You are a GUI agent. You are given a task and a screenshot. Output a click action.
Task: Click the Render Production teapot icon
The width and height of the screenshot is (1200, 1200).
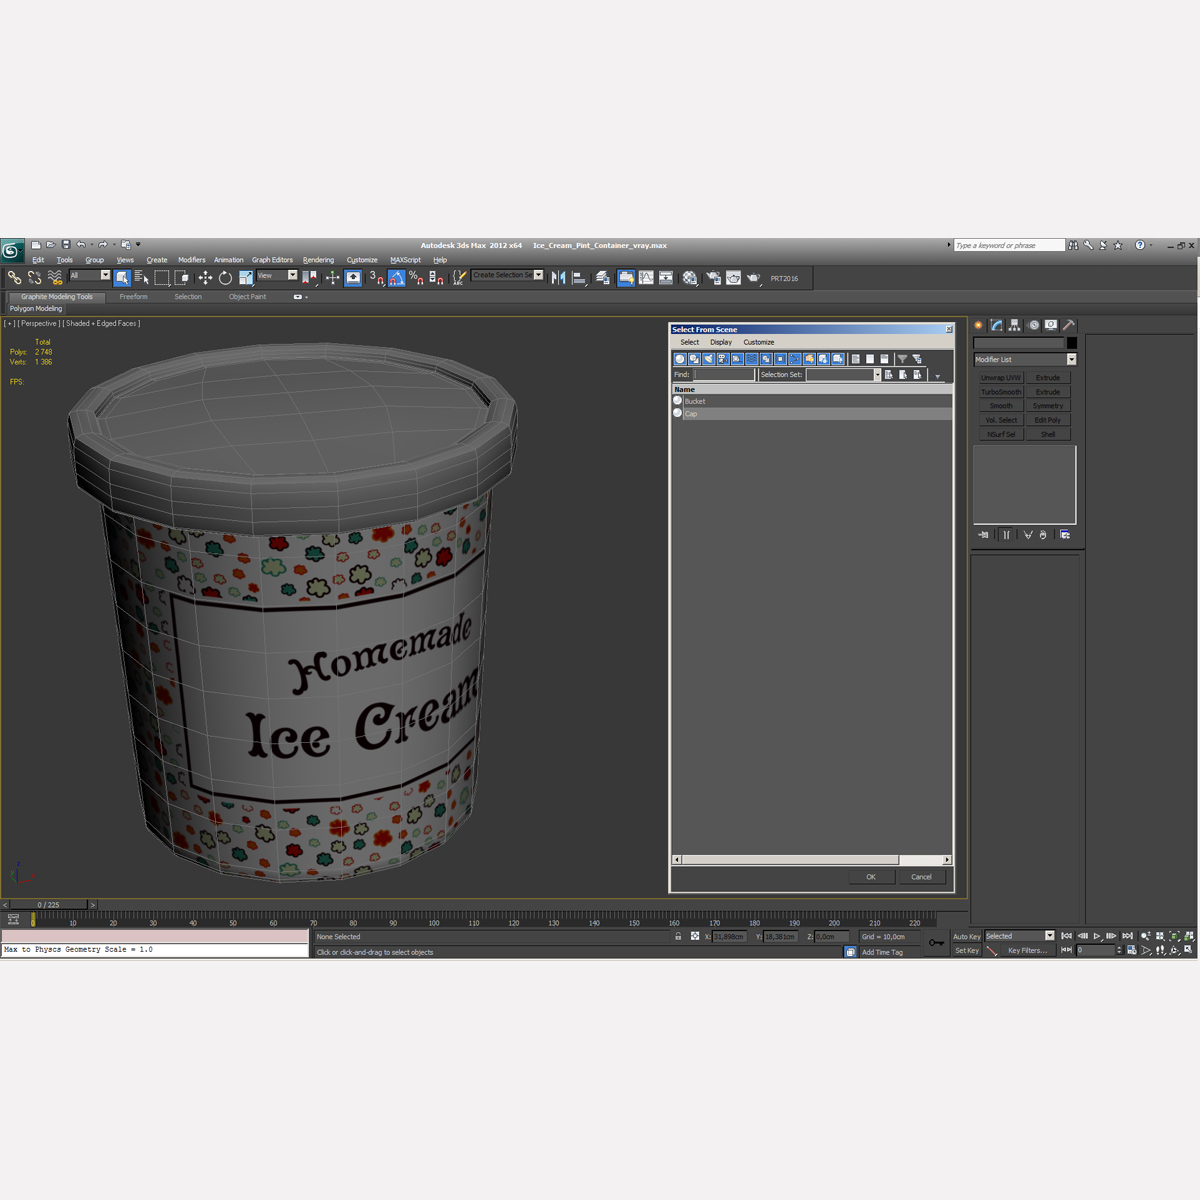[754, 278]
